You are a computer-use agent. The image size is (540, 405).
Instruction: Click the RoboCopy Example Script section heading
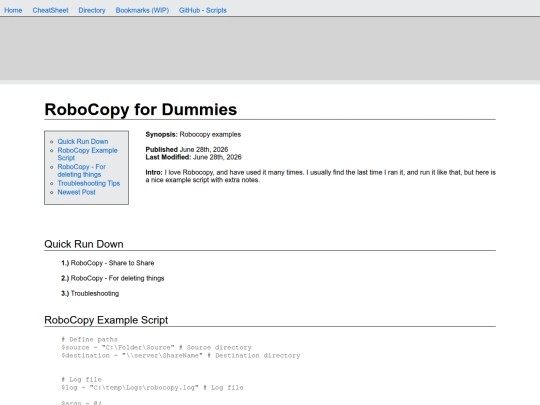click(106, 320)
